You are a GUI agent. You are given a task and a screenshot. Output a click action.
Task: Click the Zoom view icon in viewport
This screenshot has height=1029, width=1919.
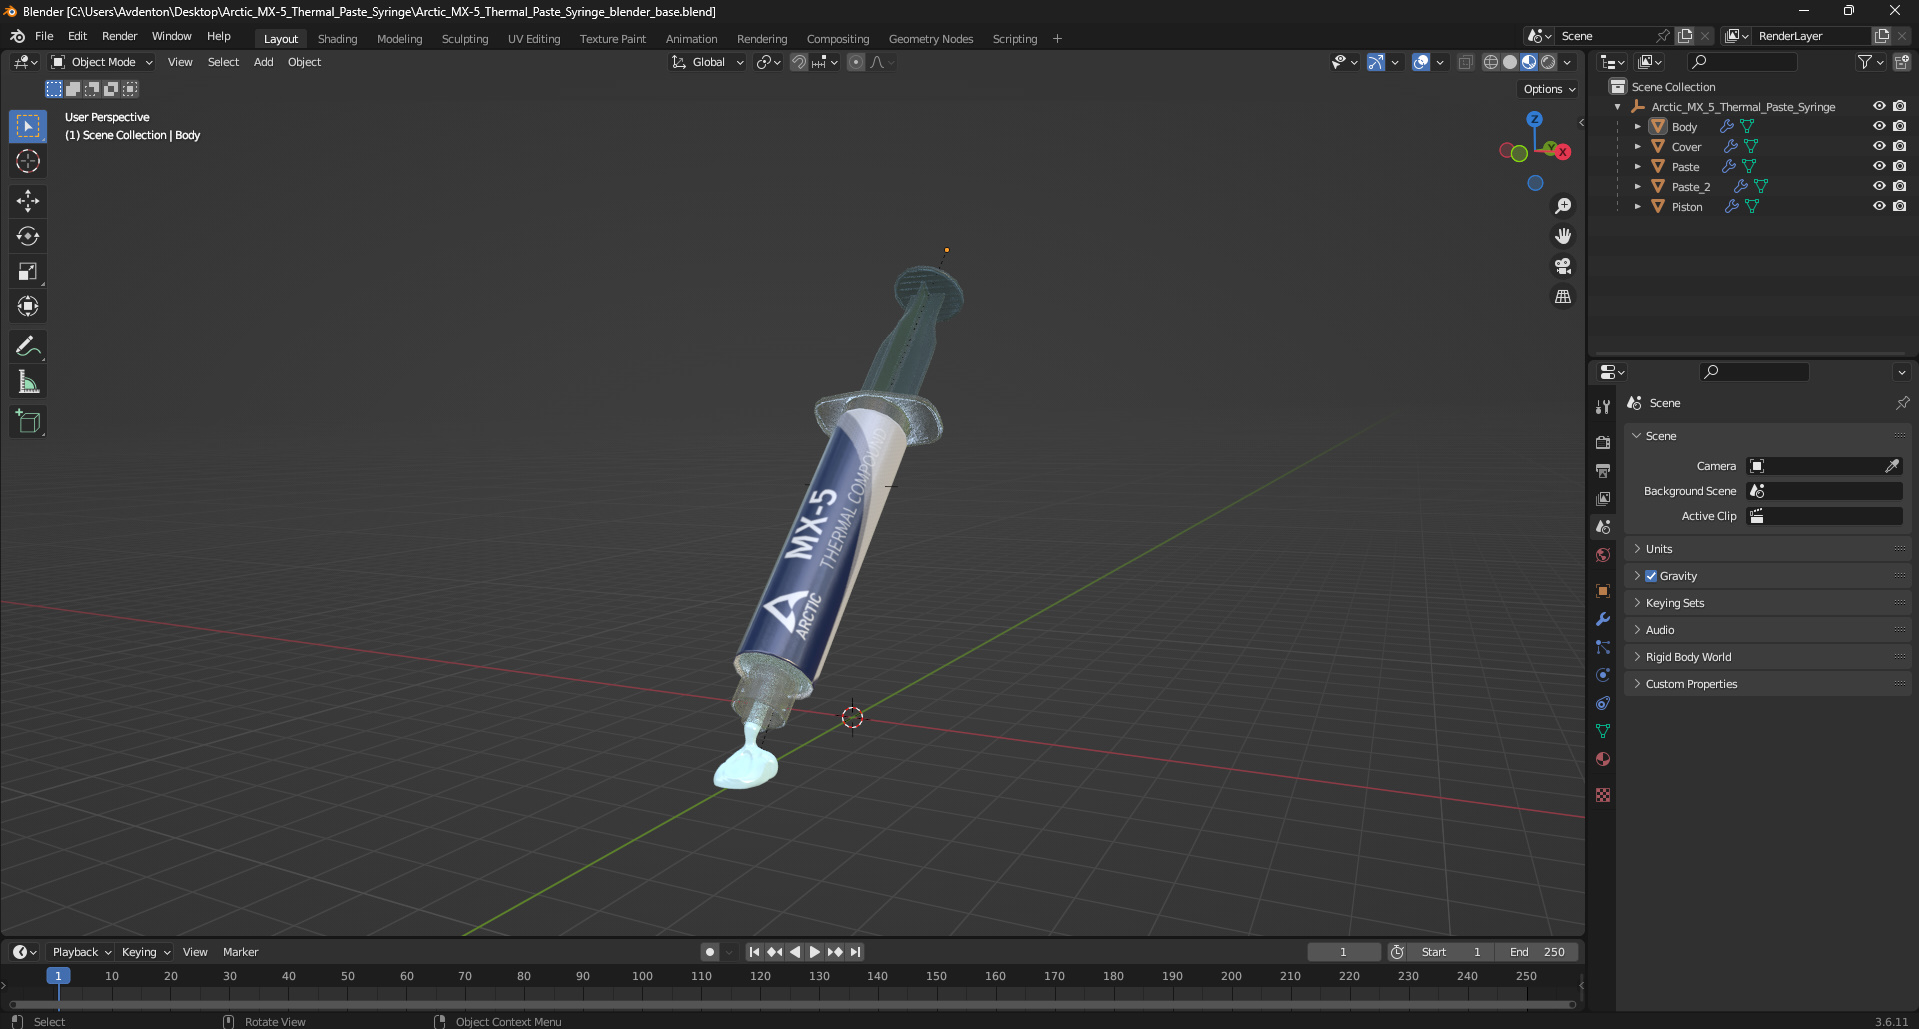(x=1563, y=206)
